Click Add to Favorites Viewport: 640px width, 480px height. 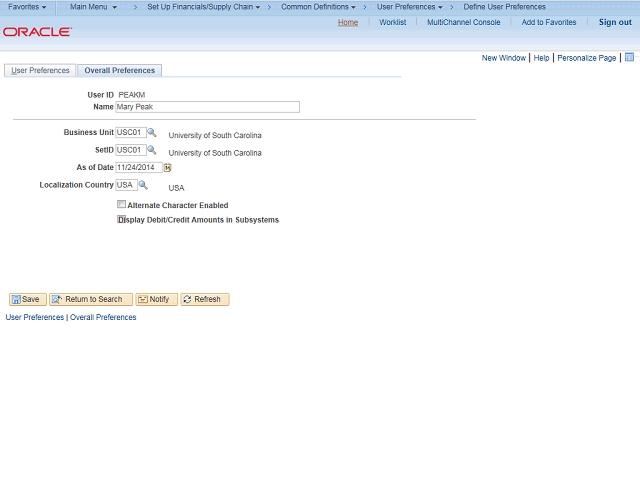549,22
